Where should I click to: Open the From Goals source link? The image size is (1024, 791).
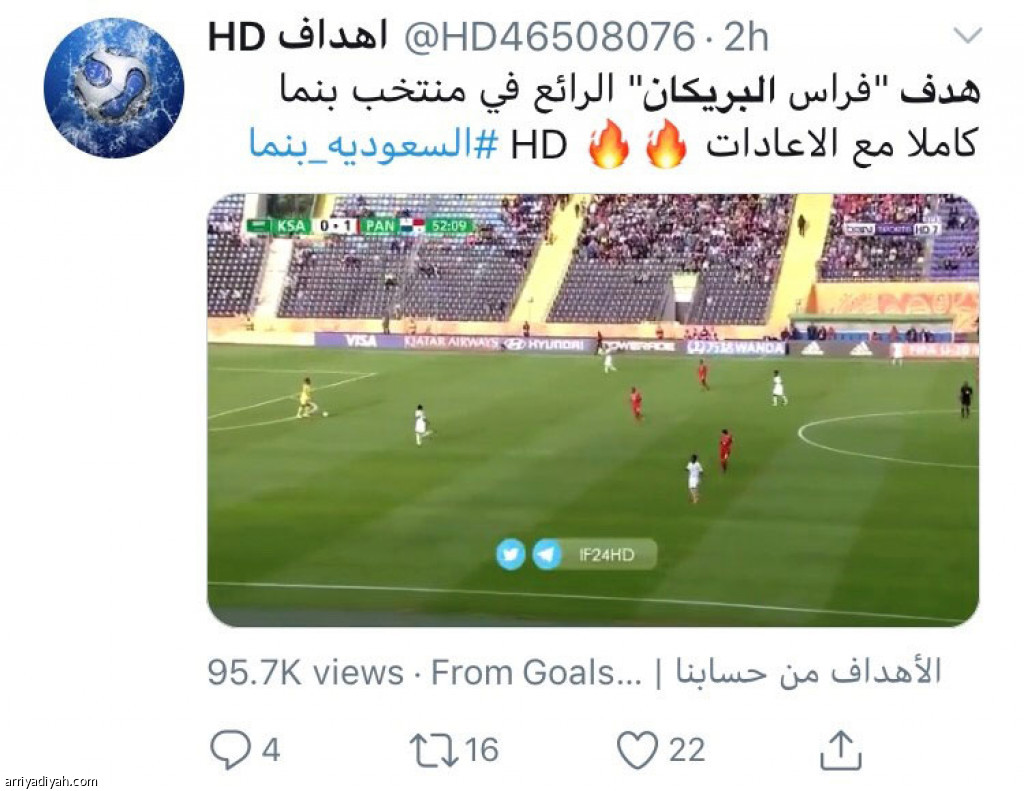(686, 672)
